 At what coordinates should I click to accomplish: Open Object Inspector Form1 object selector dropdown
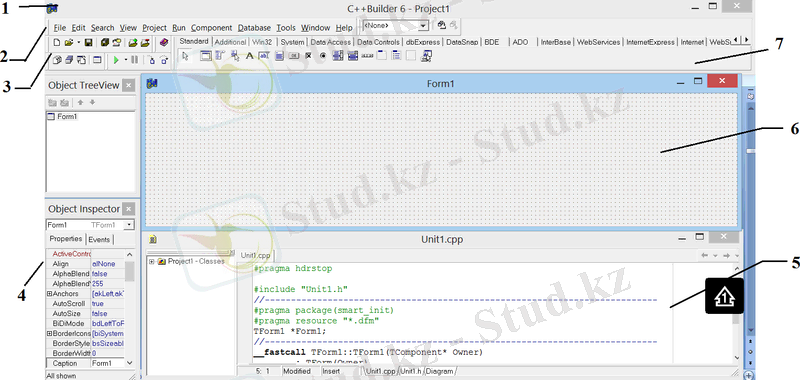pos(130,224)
